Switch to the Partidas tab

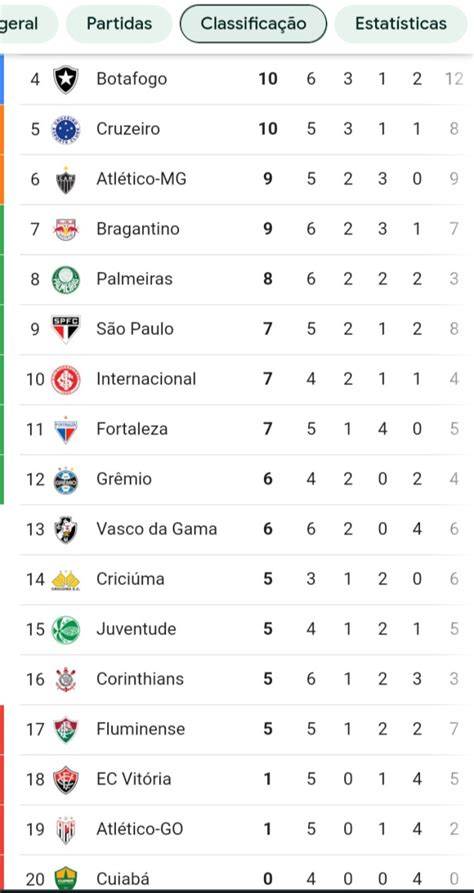tap(119, 23)
